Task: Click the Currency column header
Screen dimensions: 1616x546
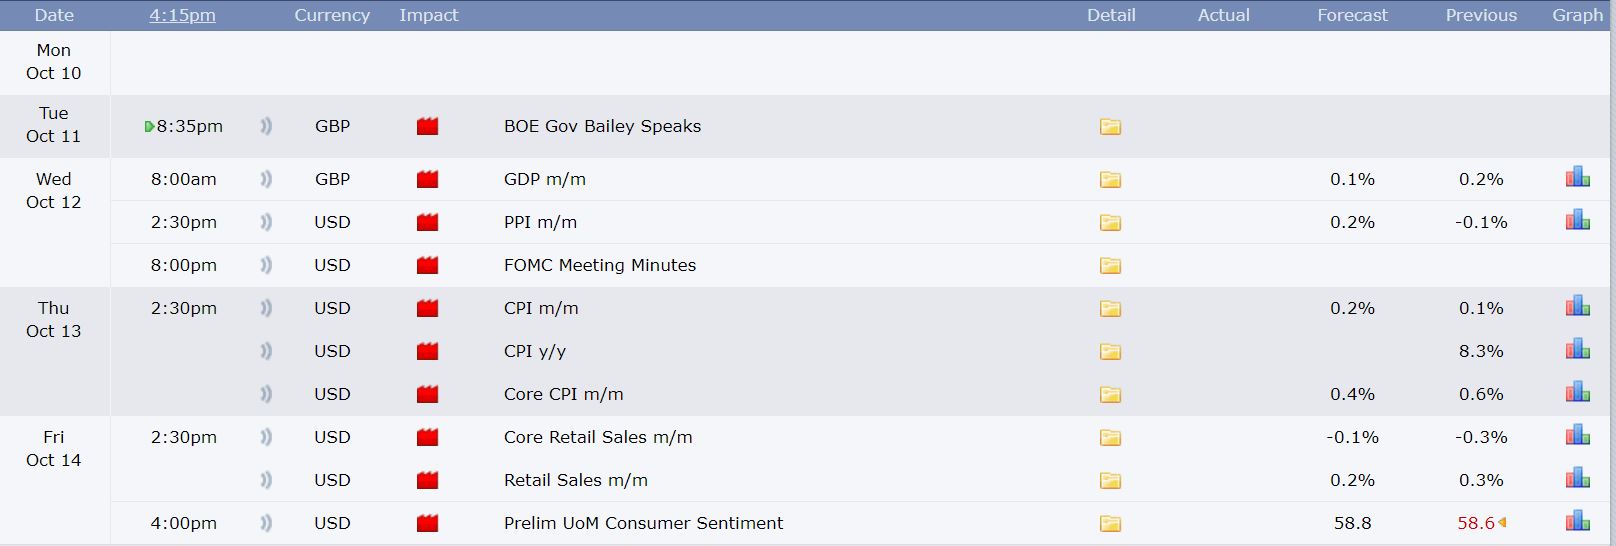Action: (332, 15)
